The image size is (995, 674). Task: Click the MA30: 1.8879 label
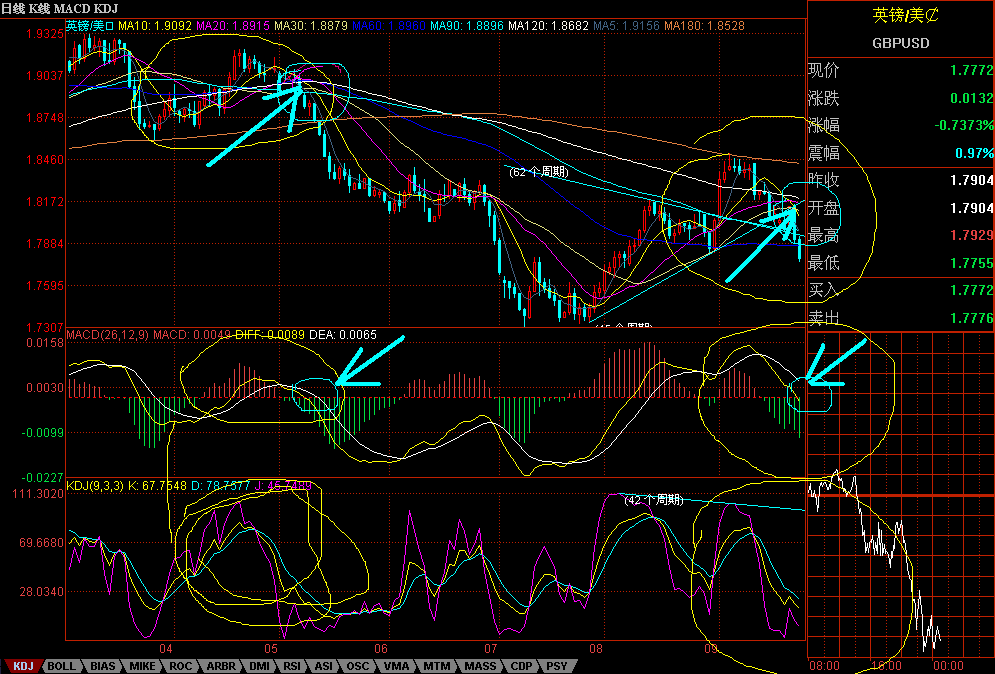pos(311,26)
